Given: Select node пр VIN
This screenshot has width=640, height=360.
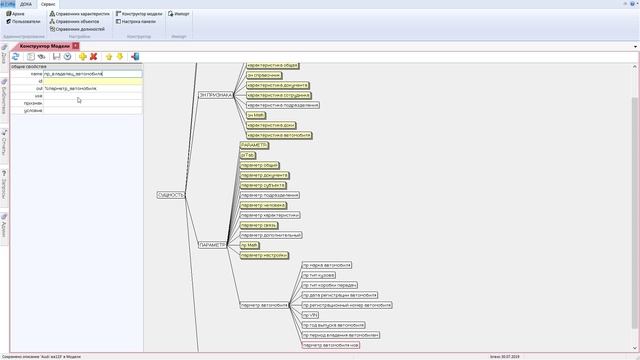Looking at the screenshot, I should coord(310,315).
